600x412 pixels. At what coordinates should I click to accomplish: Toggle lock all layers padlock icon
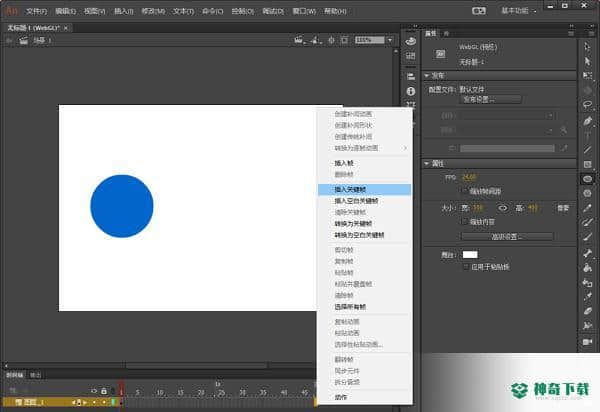(x=104, y=391)
